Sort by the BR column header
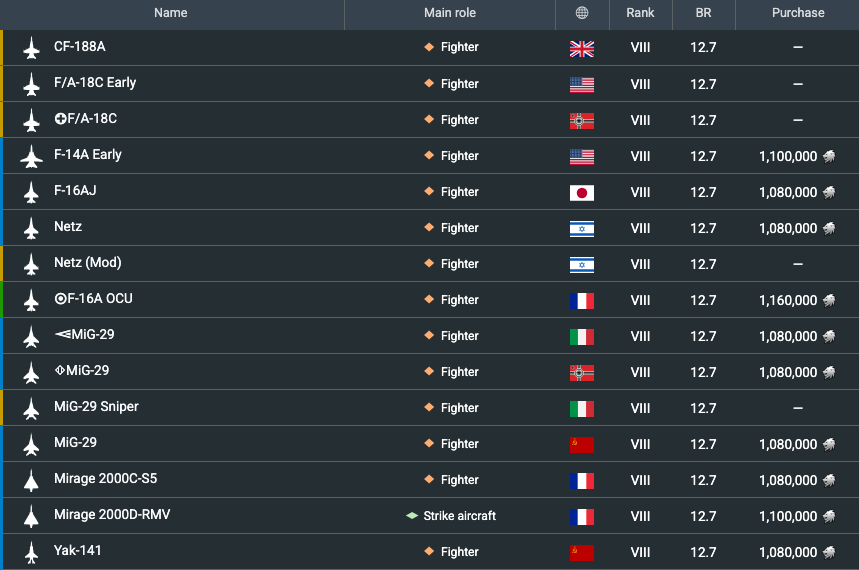Screen dimensions: 859x570 coord(703,13)
